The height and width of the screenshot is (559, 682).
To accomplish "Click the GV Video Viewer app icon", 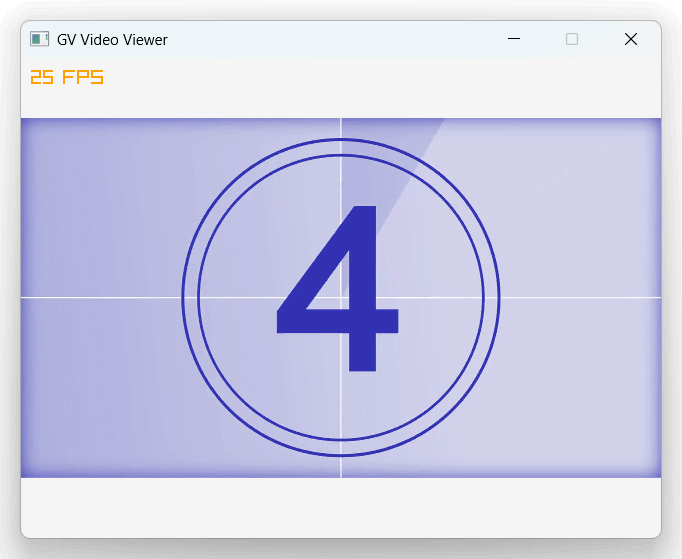I will [39, 39].
